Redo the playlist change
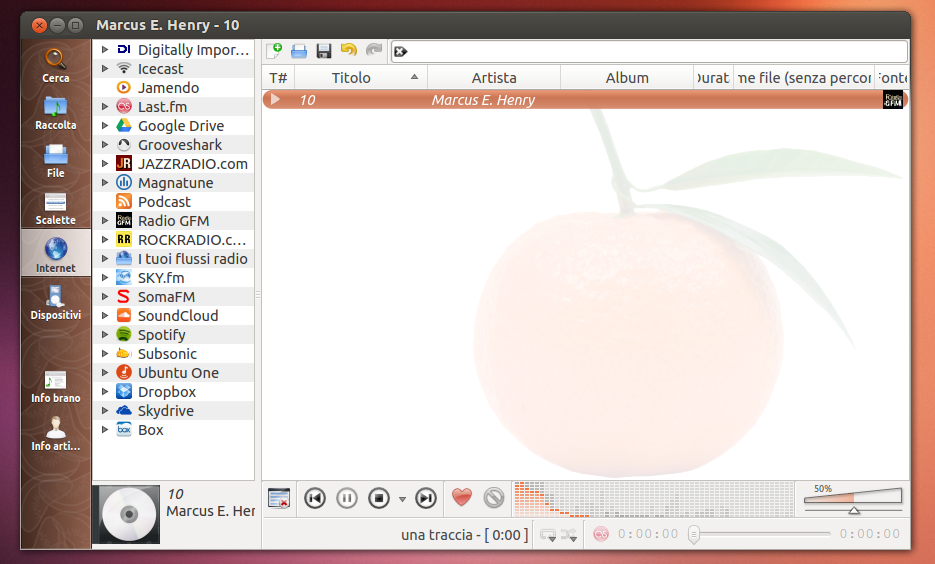Viewport: 935px width, 564px height. coord(374,50)
